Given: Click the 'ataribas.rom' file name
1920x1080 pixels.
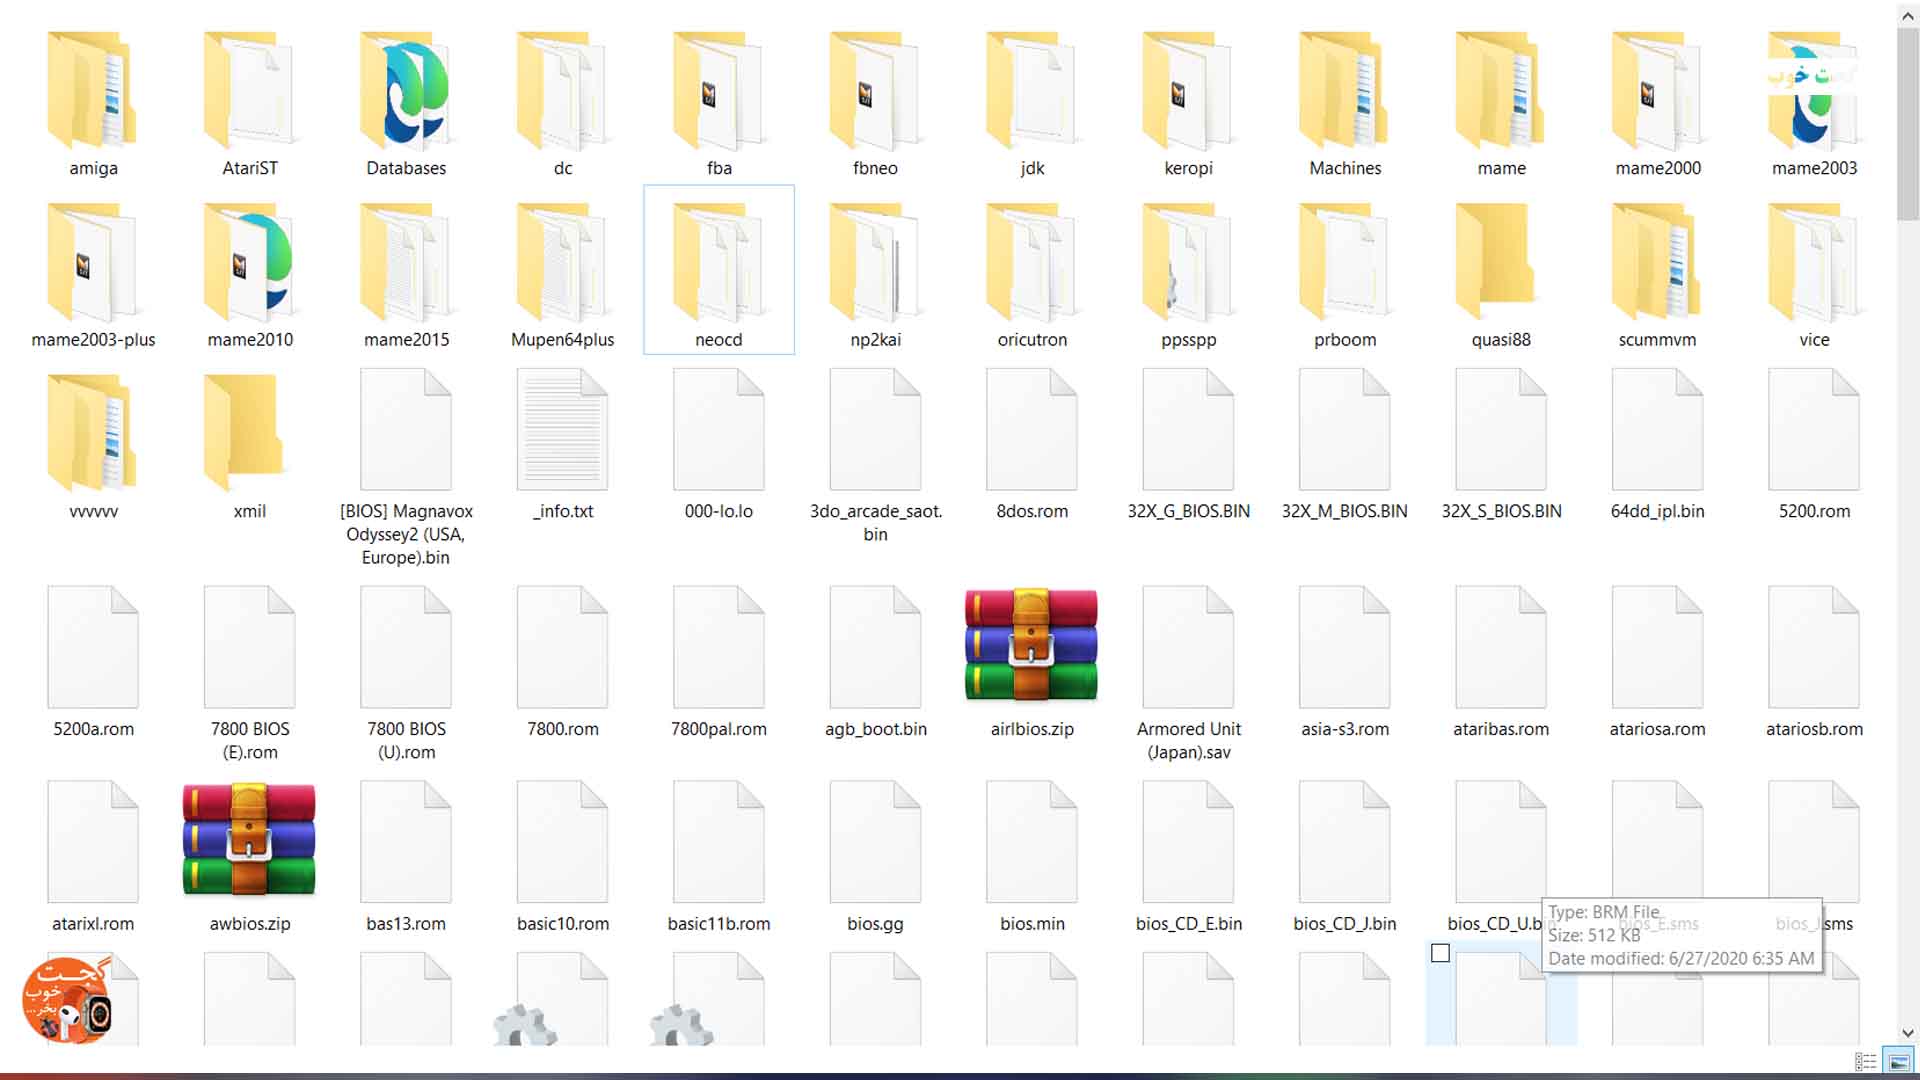Looking at the screenshot, I should 1501,729.
